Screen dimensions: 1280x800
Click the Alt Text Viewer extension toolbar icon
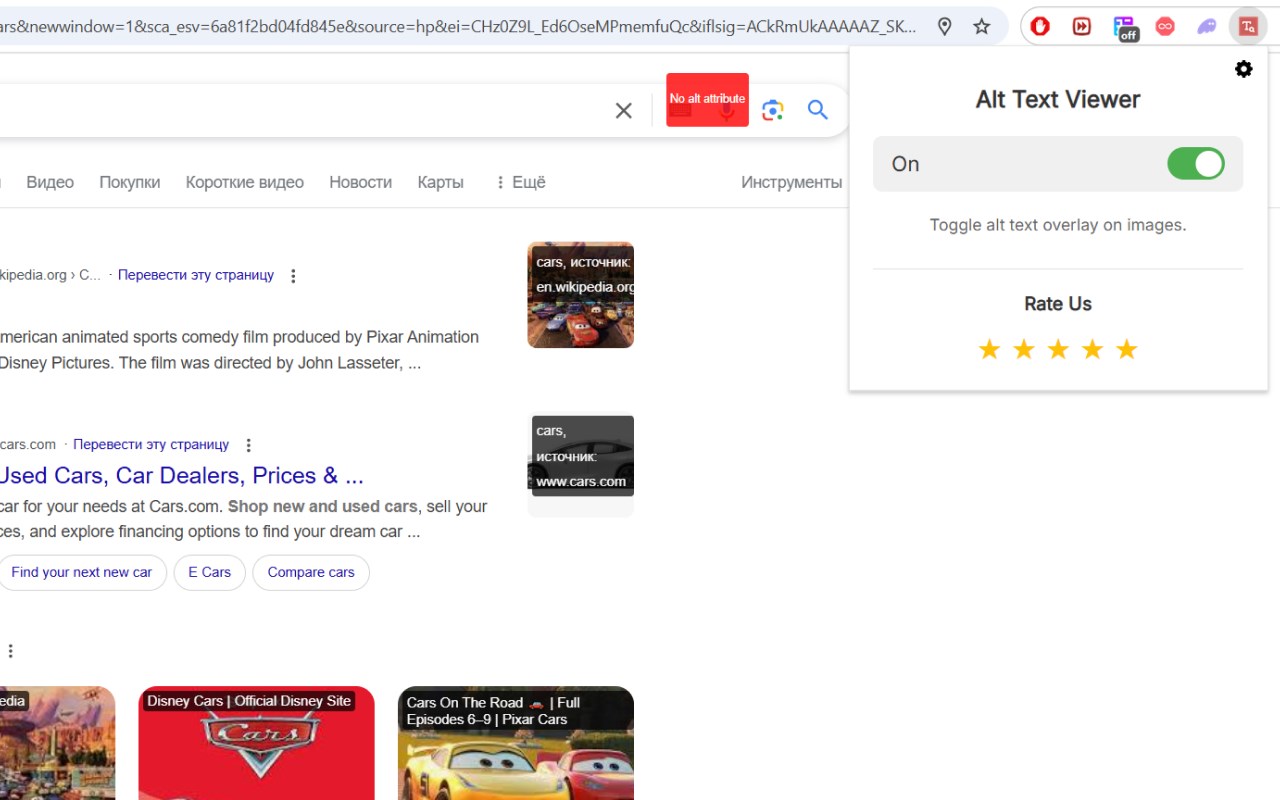1247,27
